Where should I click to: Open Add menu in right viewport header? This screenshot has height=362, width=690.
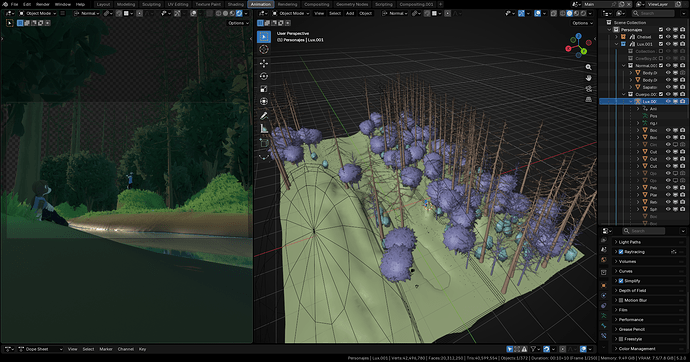(350, 13)
